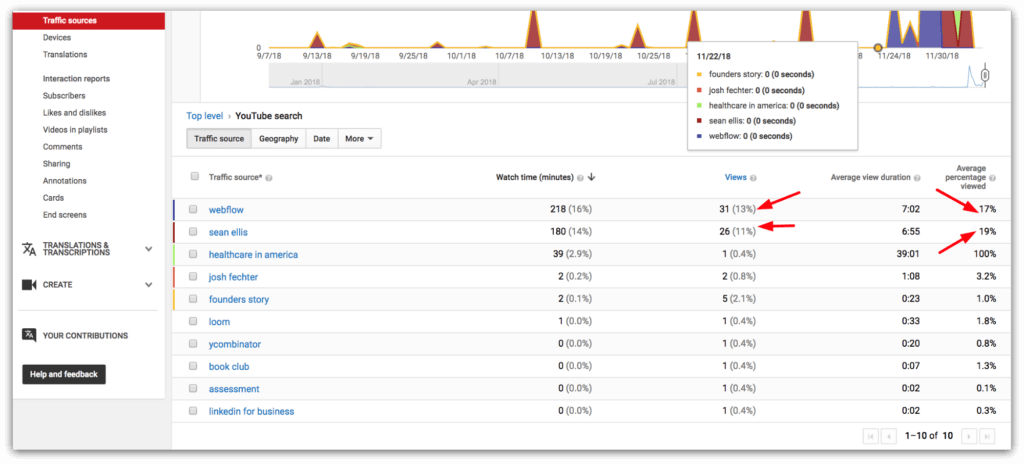Screen dimensions: 1024x464
Task: Click the sort arrow next to Watch time
Action: [x=591, y=177]
